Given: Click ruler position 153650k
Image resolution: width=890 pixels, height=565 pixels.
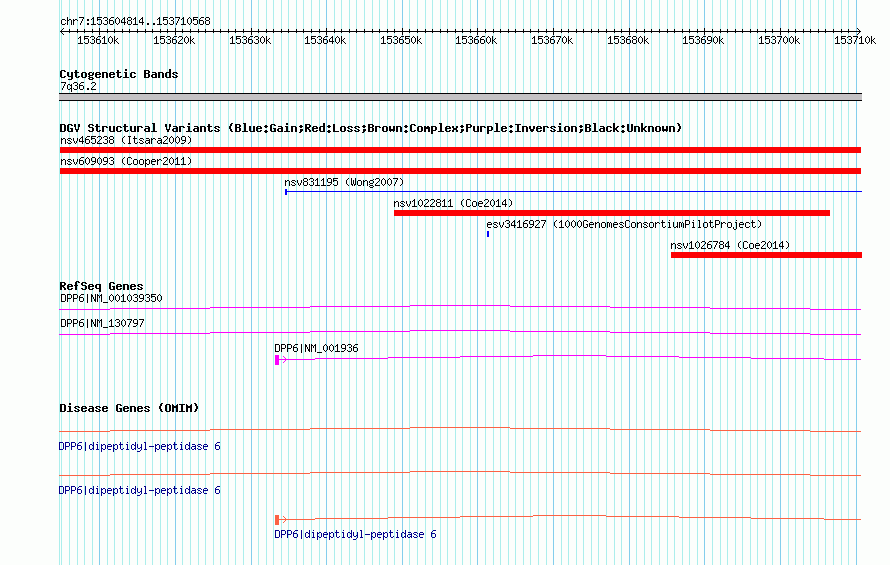Looking at the screenshot, I should (401, 40).
